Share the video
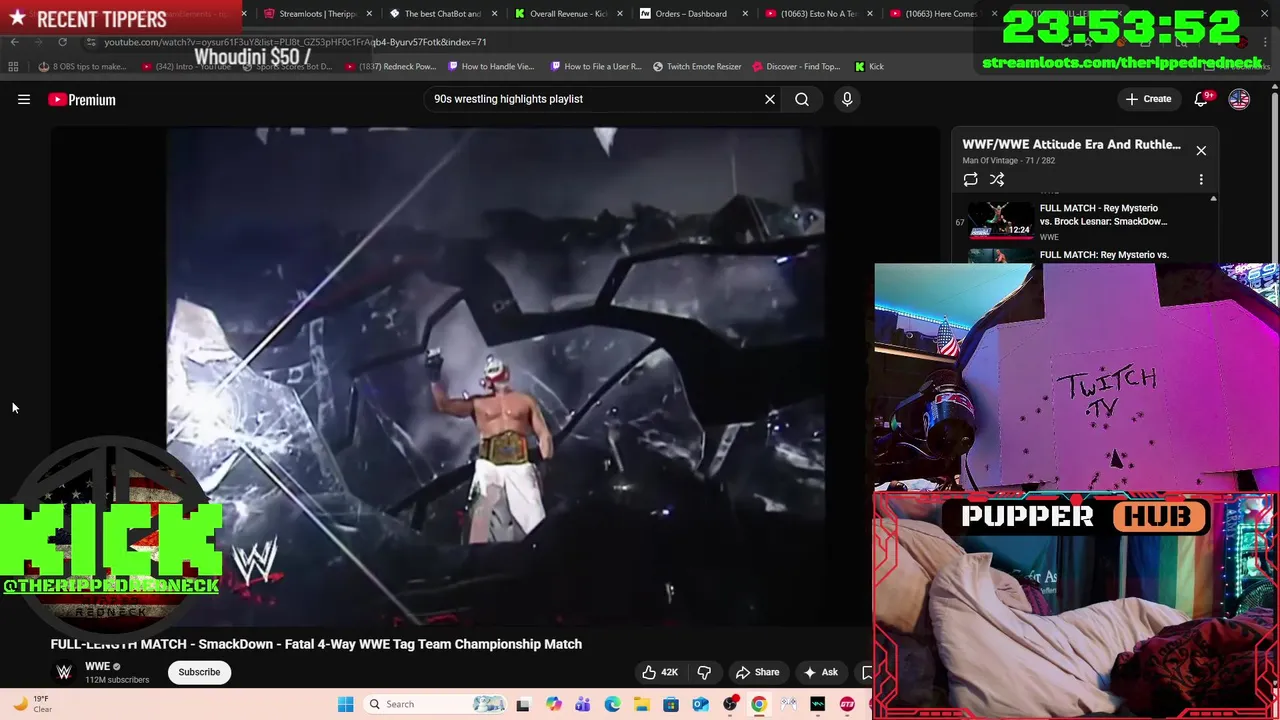Image resolution: width=1280 pixels, height=720 pixels. tap(757, 672)
